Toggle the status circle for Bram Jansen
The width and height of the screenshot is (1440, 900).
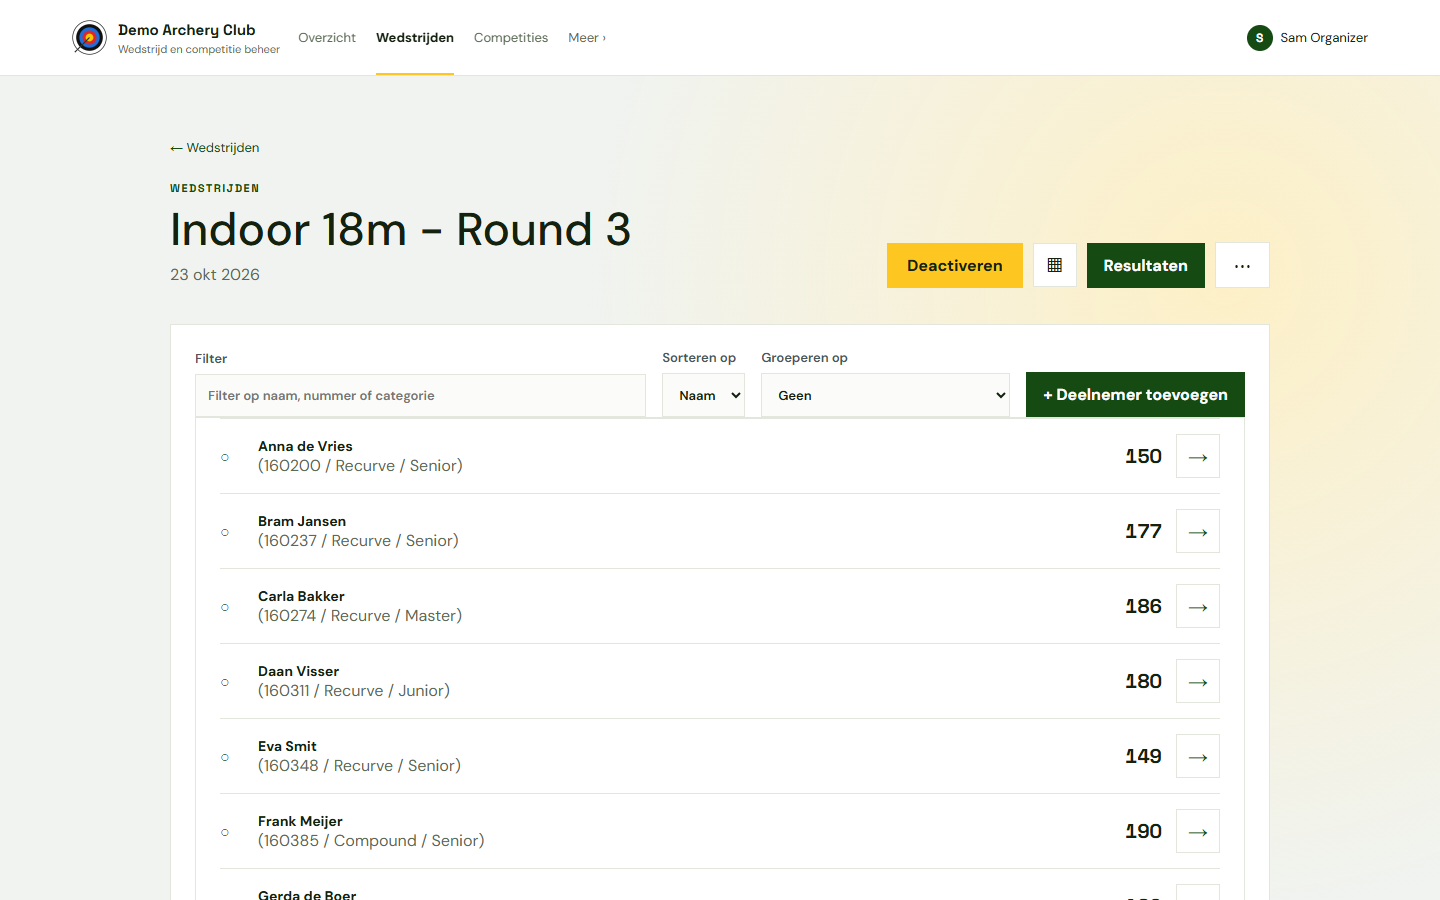[225, 532]
